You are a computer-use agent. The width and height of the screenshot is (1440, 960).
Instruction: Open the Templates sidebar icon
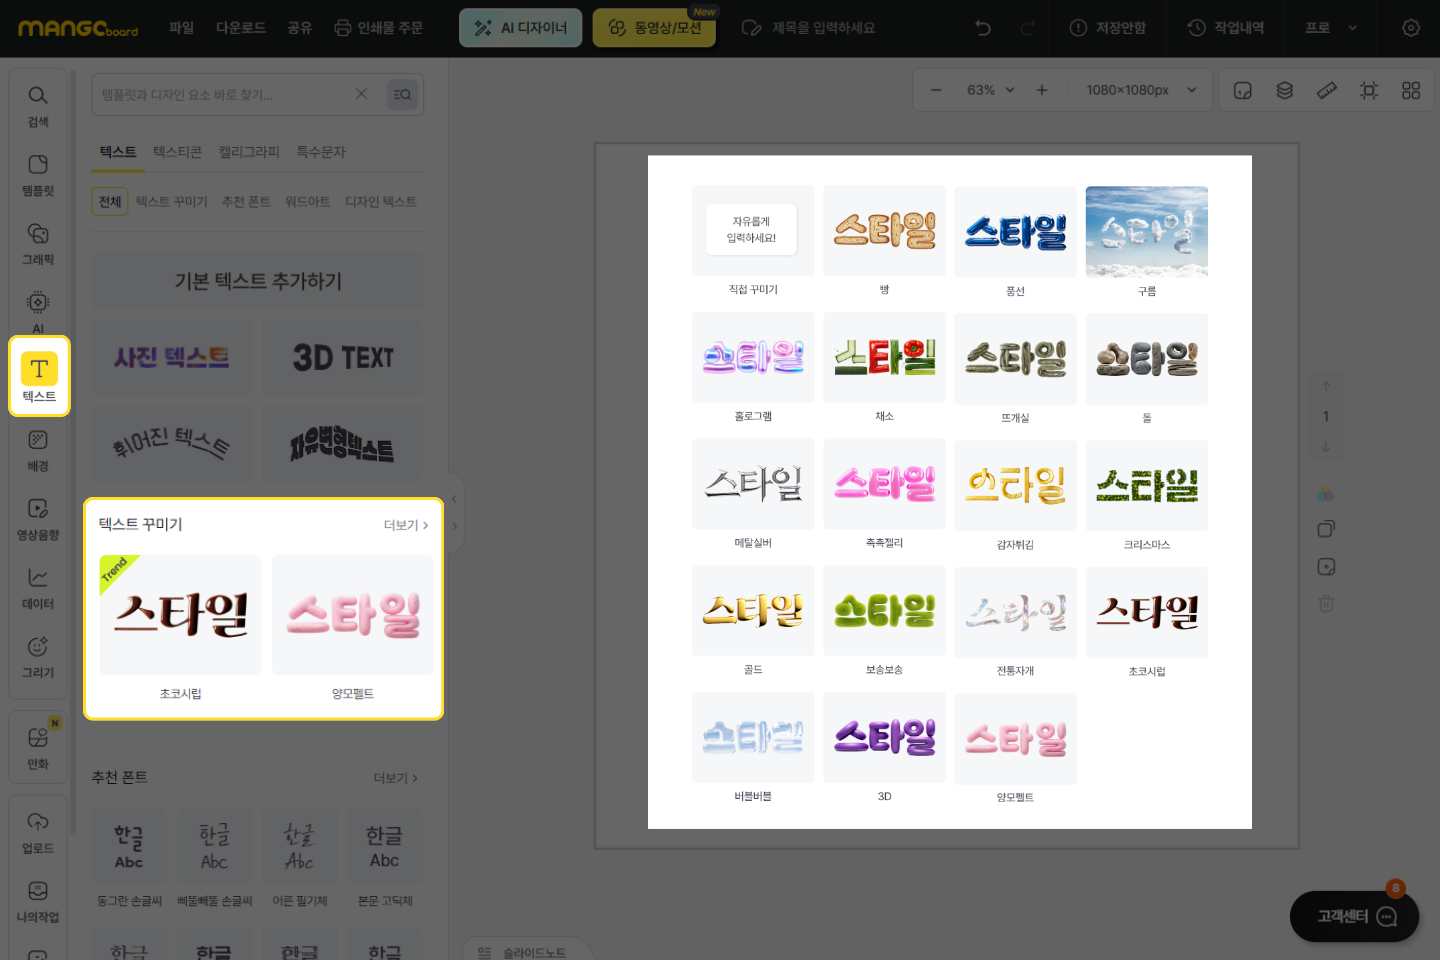pos(38,174)
